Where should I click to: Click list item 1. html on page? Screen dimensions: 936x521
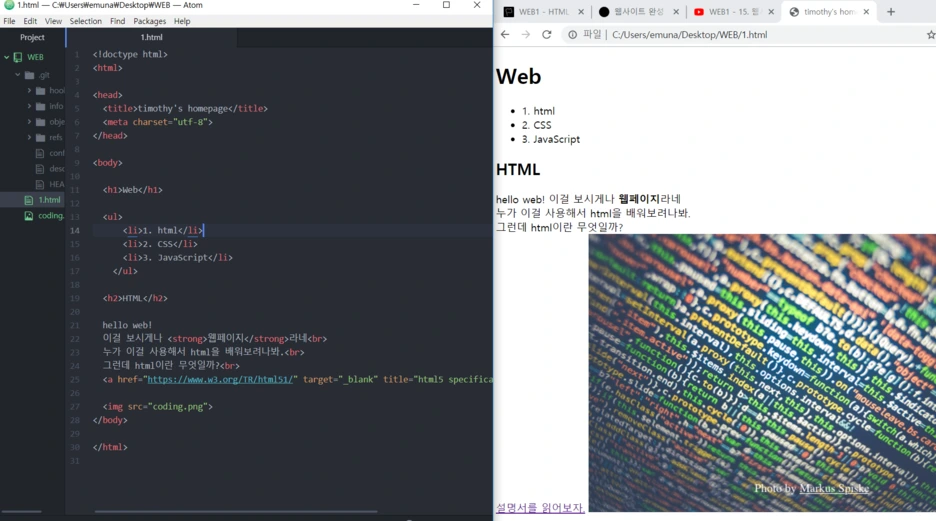(538, 111)
